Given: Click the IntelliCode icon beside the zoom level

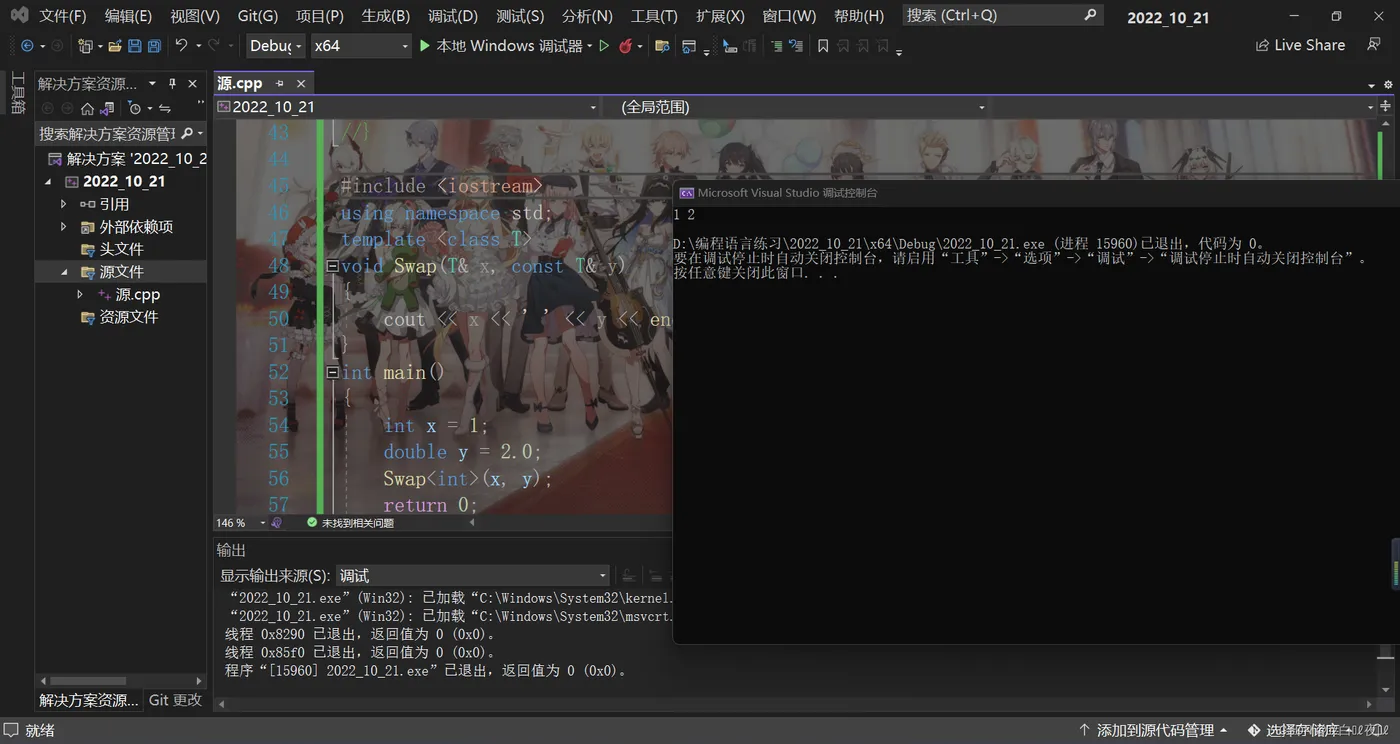Looking at the screenshot, I should click(277, 523).
